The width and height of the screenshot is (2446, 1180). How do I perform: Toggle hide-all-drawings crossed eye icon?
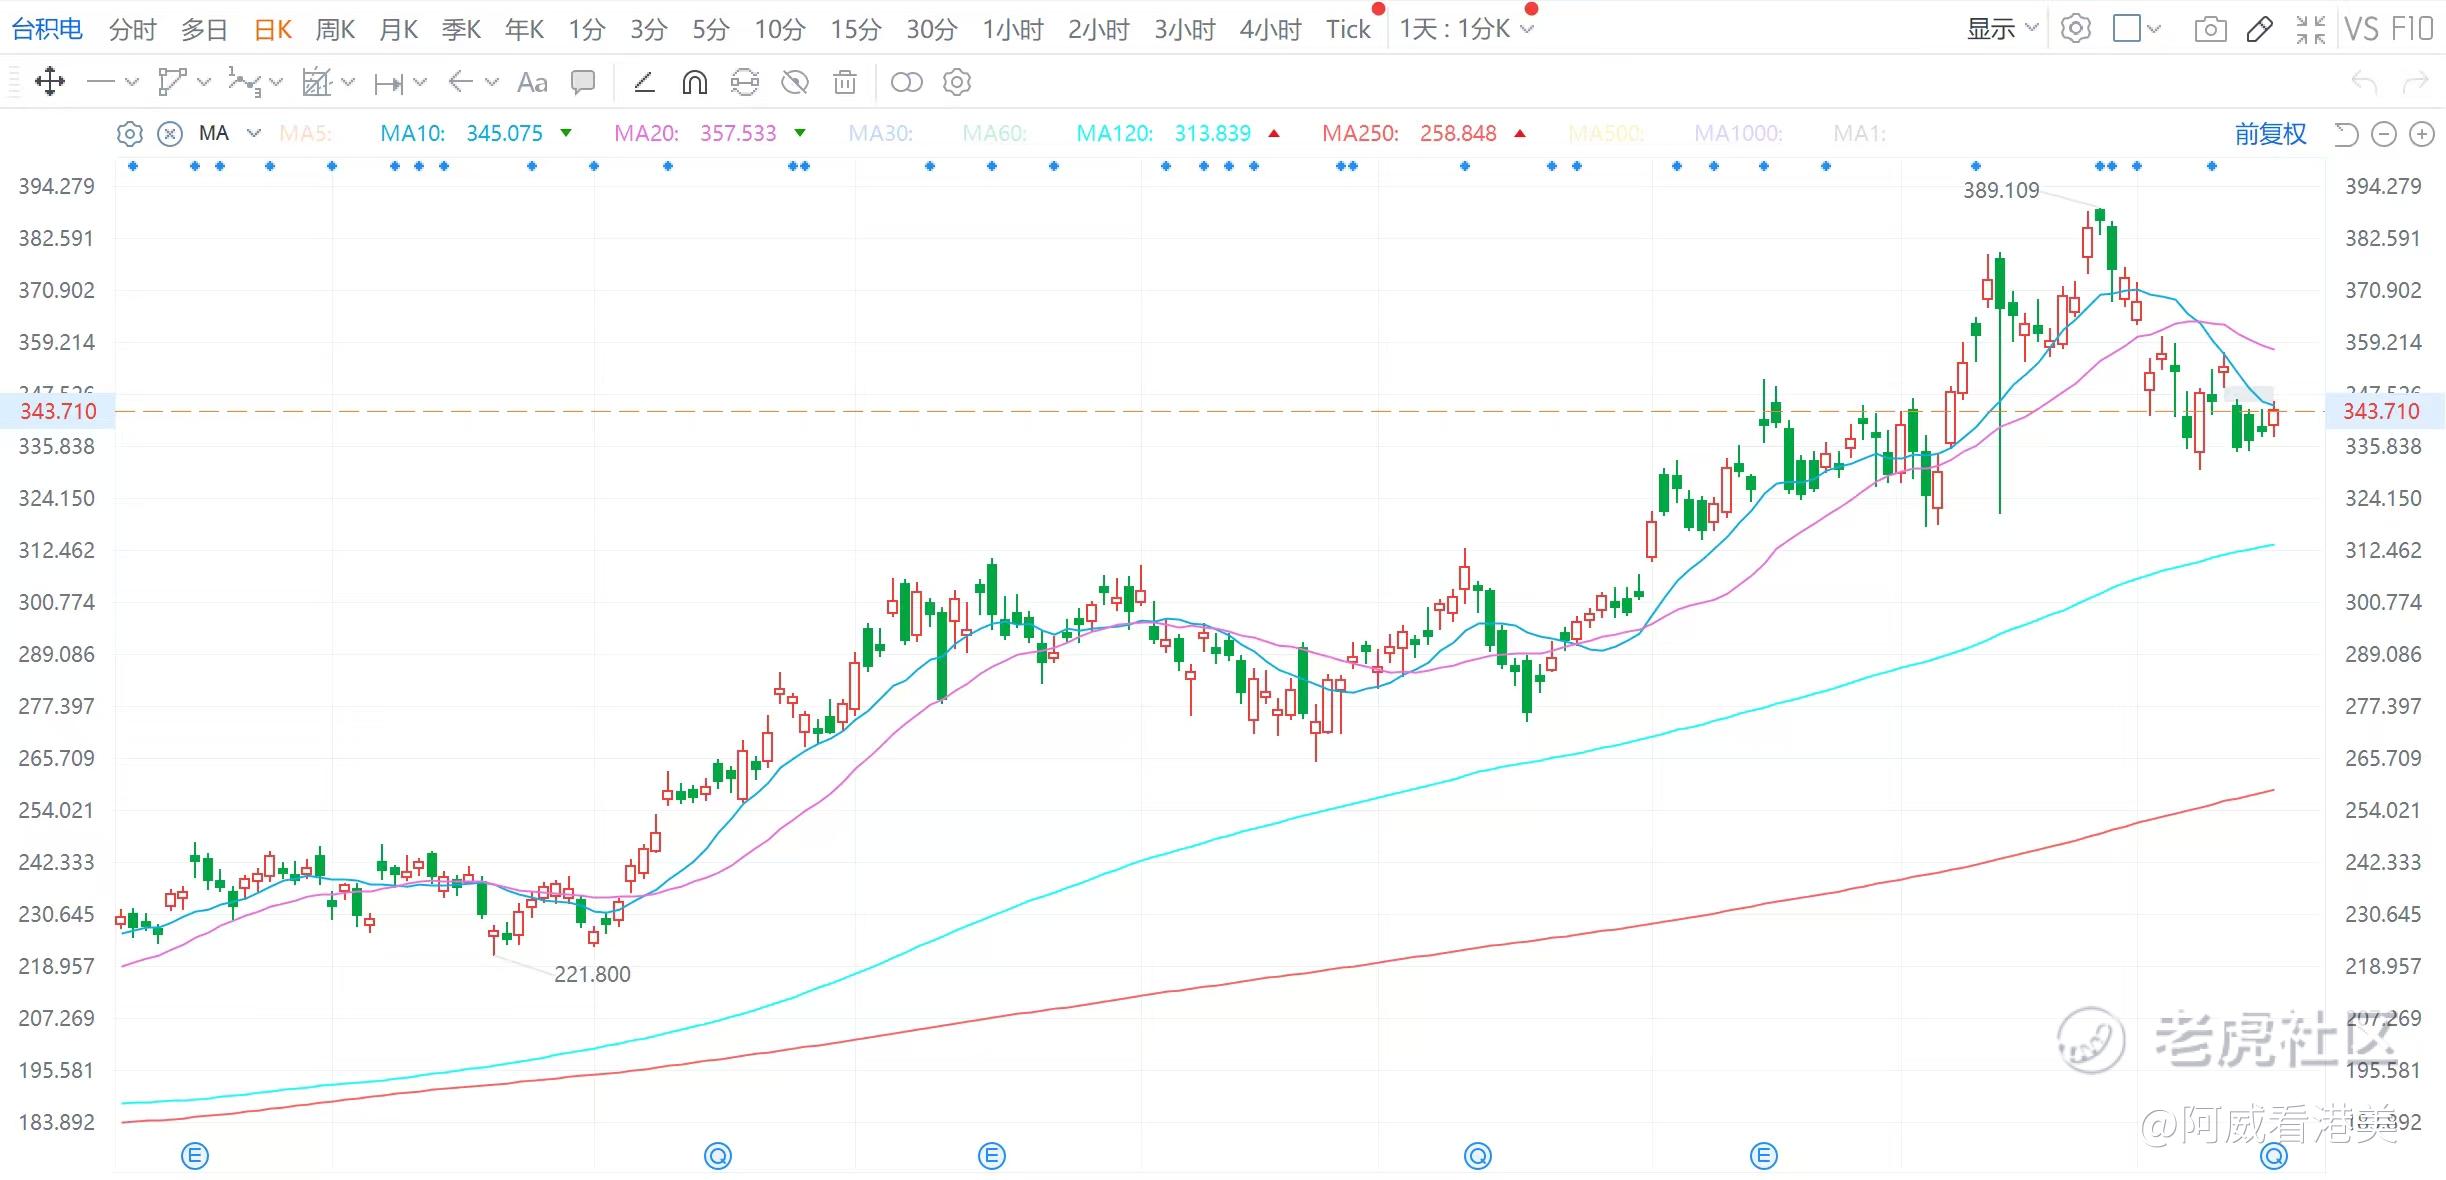click(795, 83)
